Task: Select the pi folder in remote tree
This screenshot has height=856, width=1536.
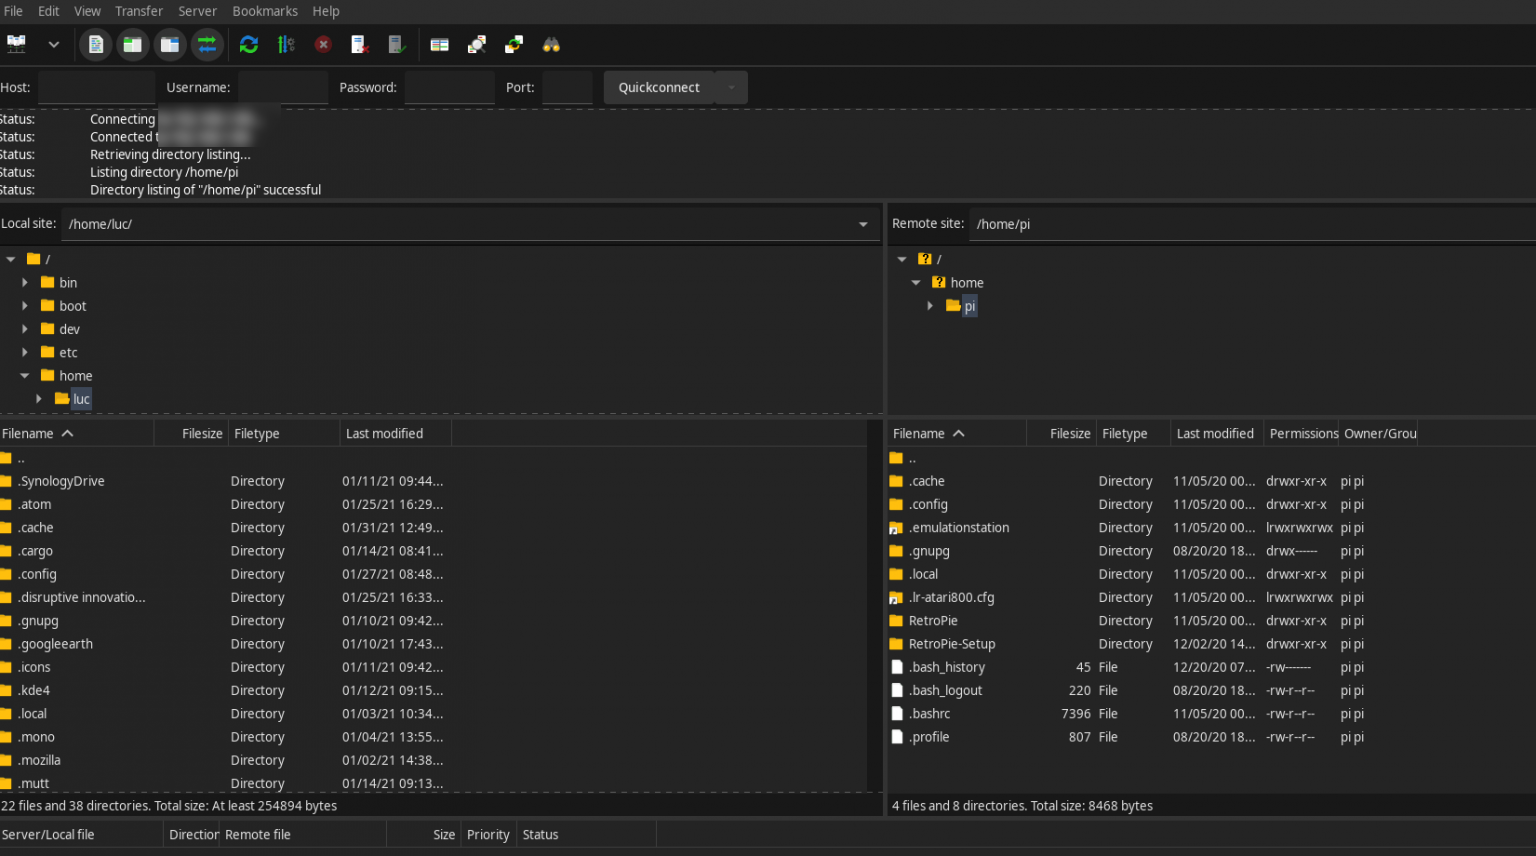Action: click(969, 306)
